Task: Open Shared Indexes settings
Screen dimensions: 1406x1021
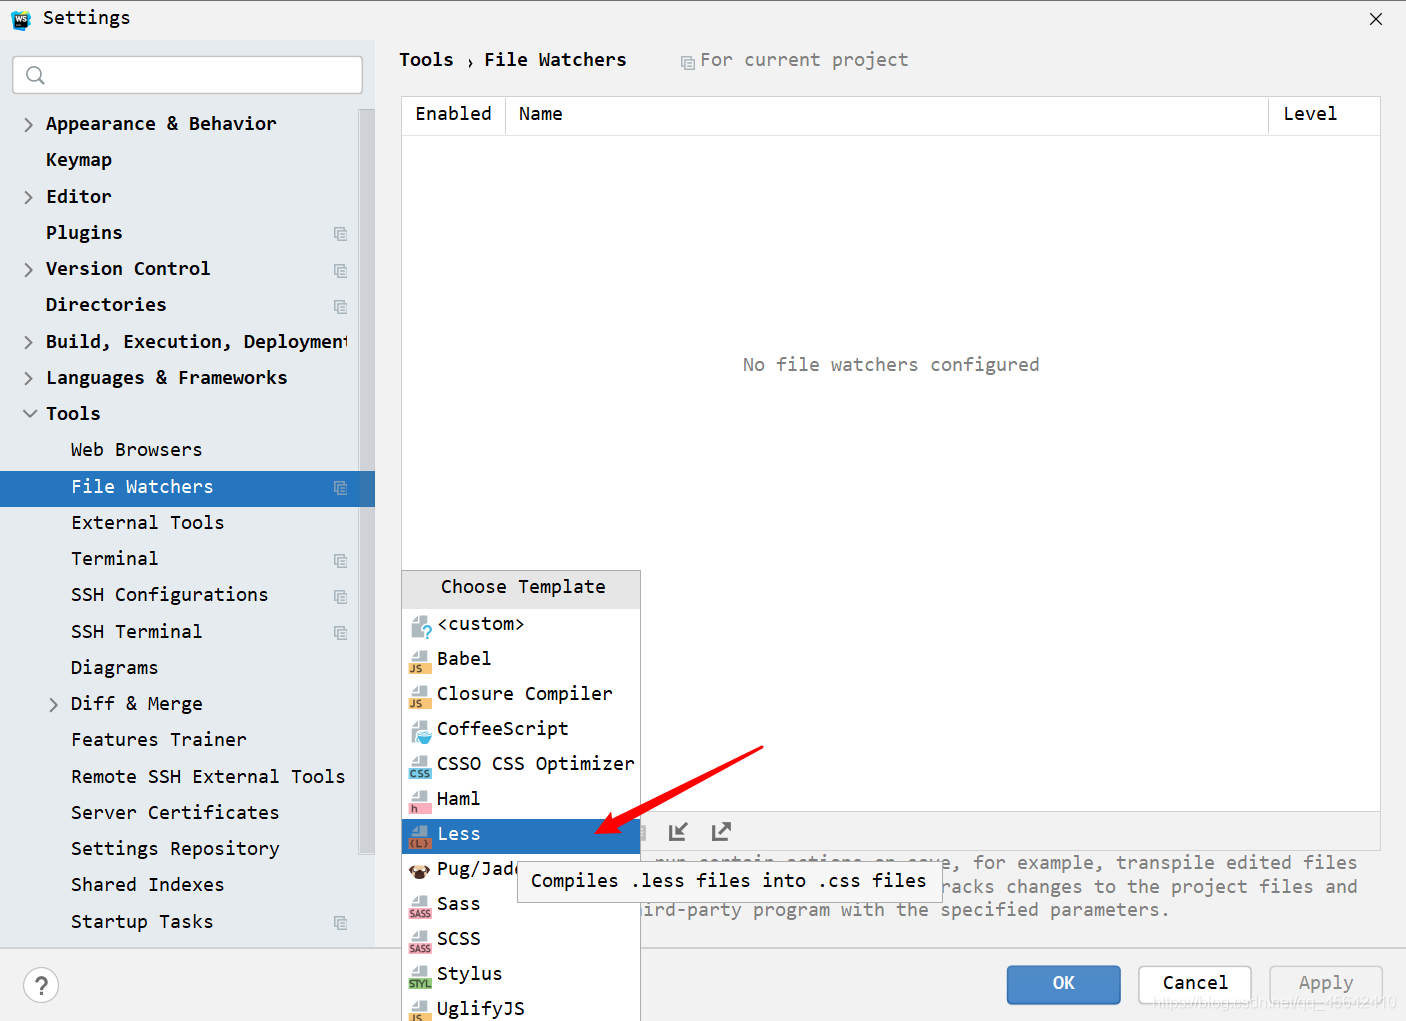Action: [x=148, y=885]
